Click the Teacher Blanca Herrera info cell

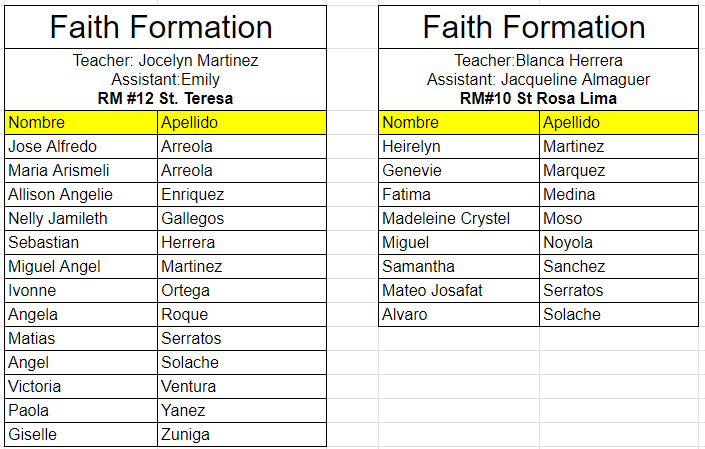538,79
